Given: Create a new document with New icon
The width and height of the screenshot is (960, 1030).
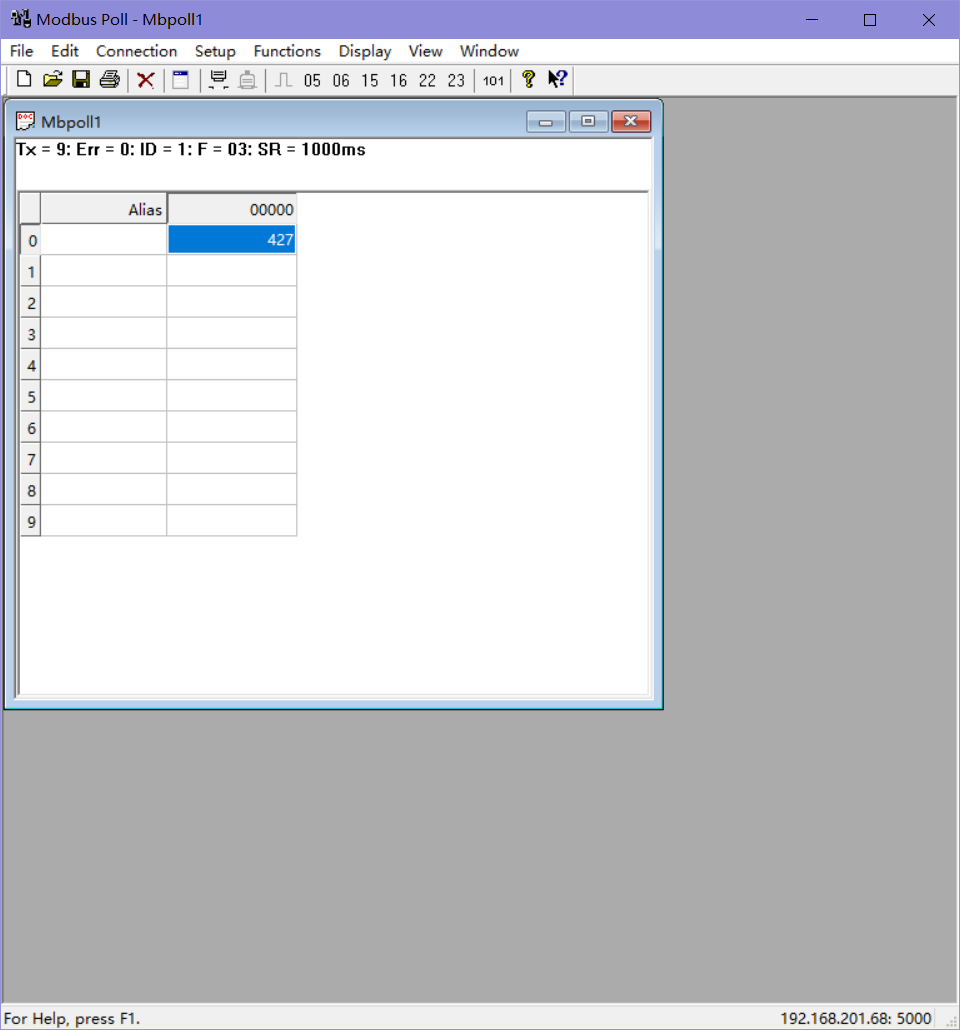Looking at the screenshot, I should tap(24, 79).
